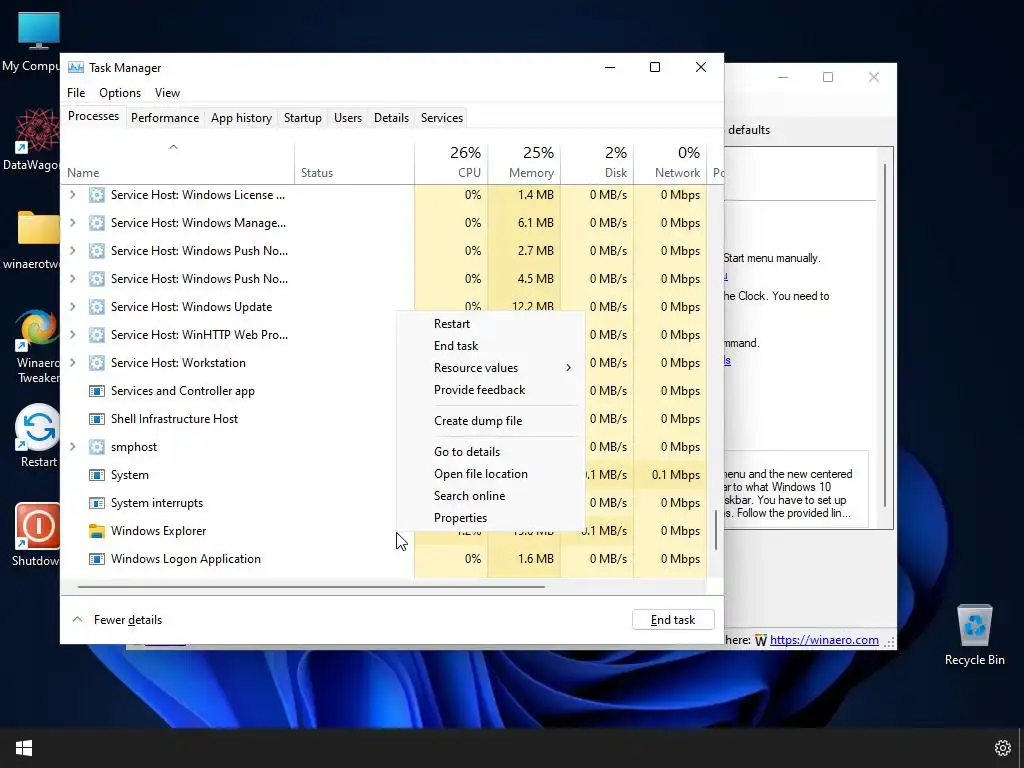Select the second Windows Push No... row

[383, 279]
